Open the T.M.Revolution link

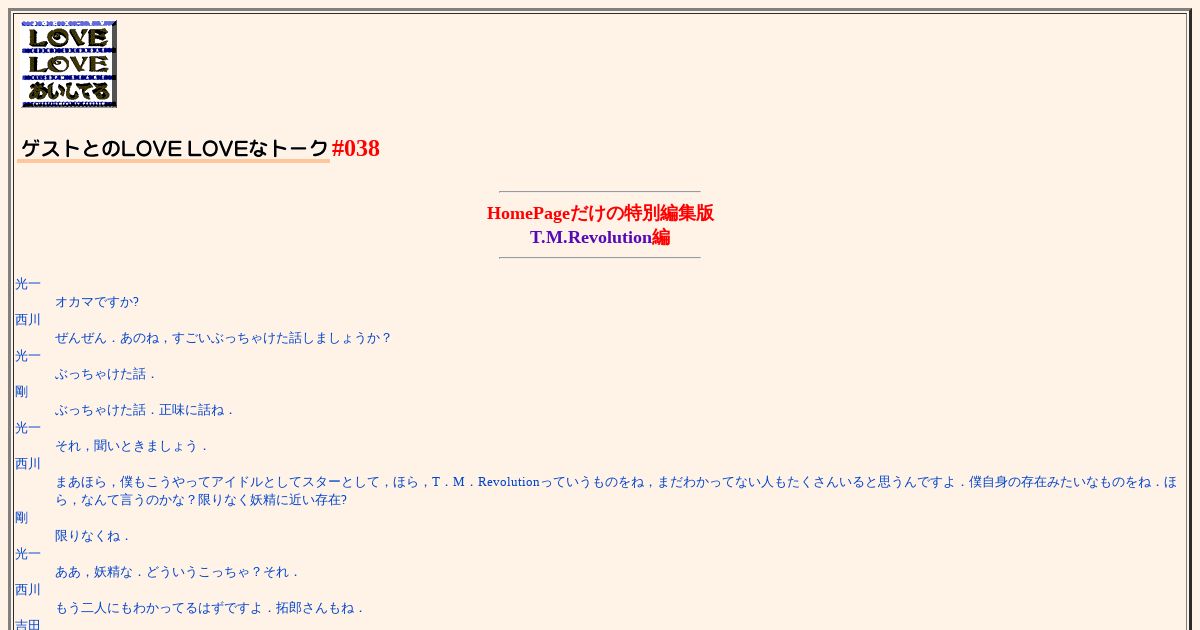pos(591,237)
